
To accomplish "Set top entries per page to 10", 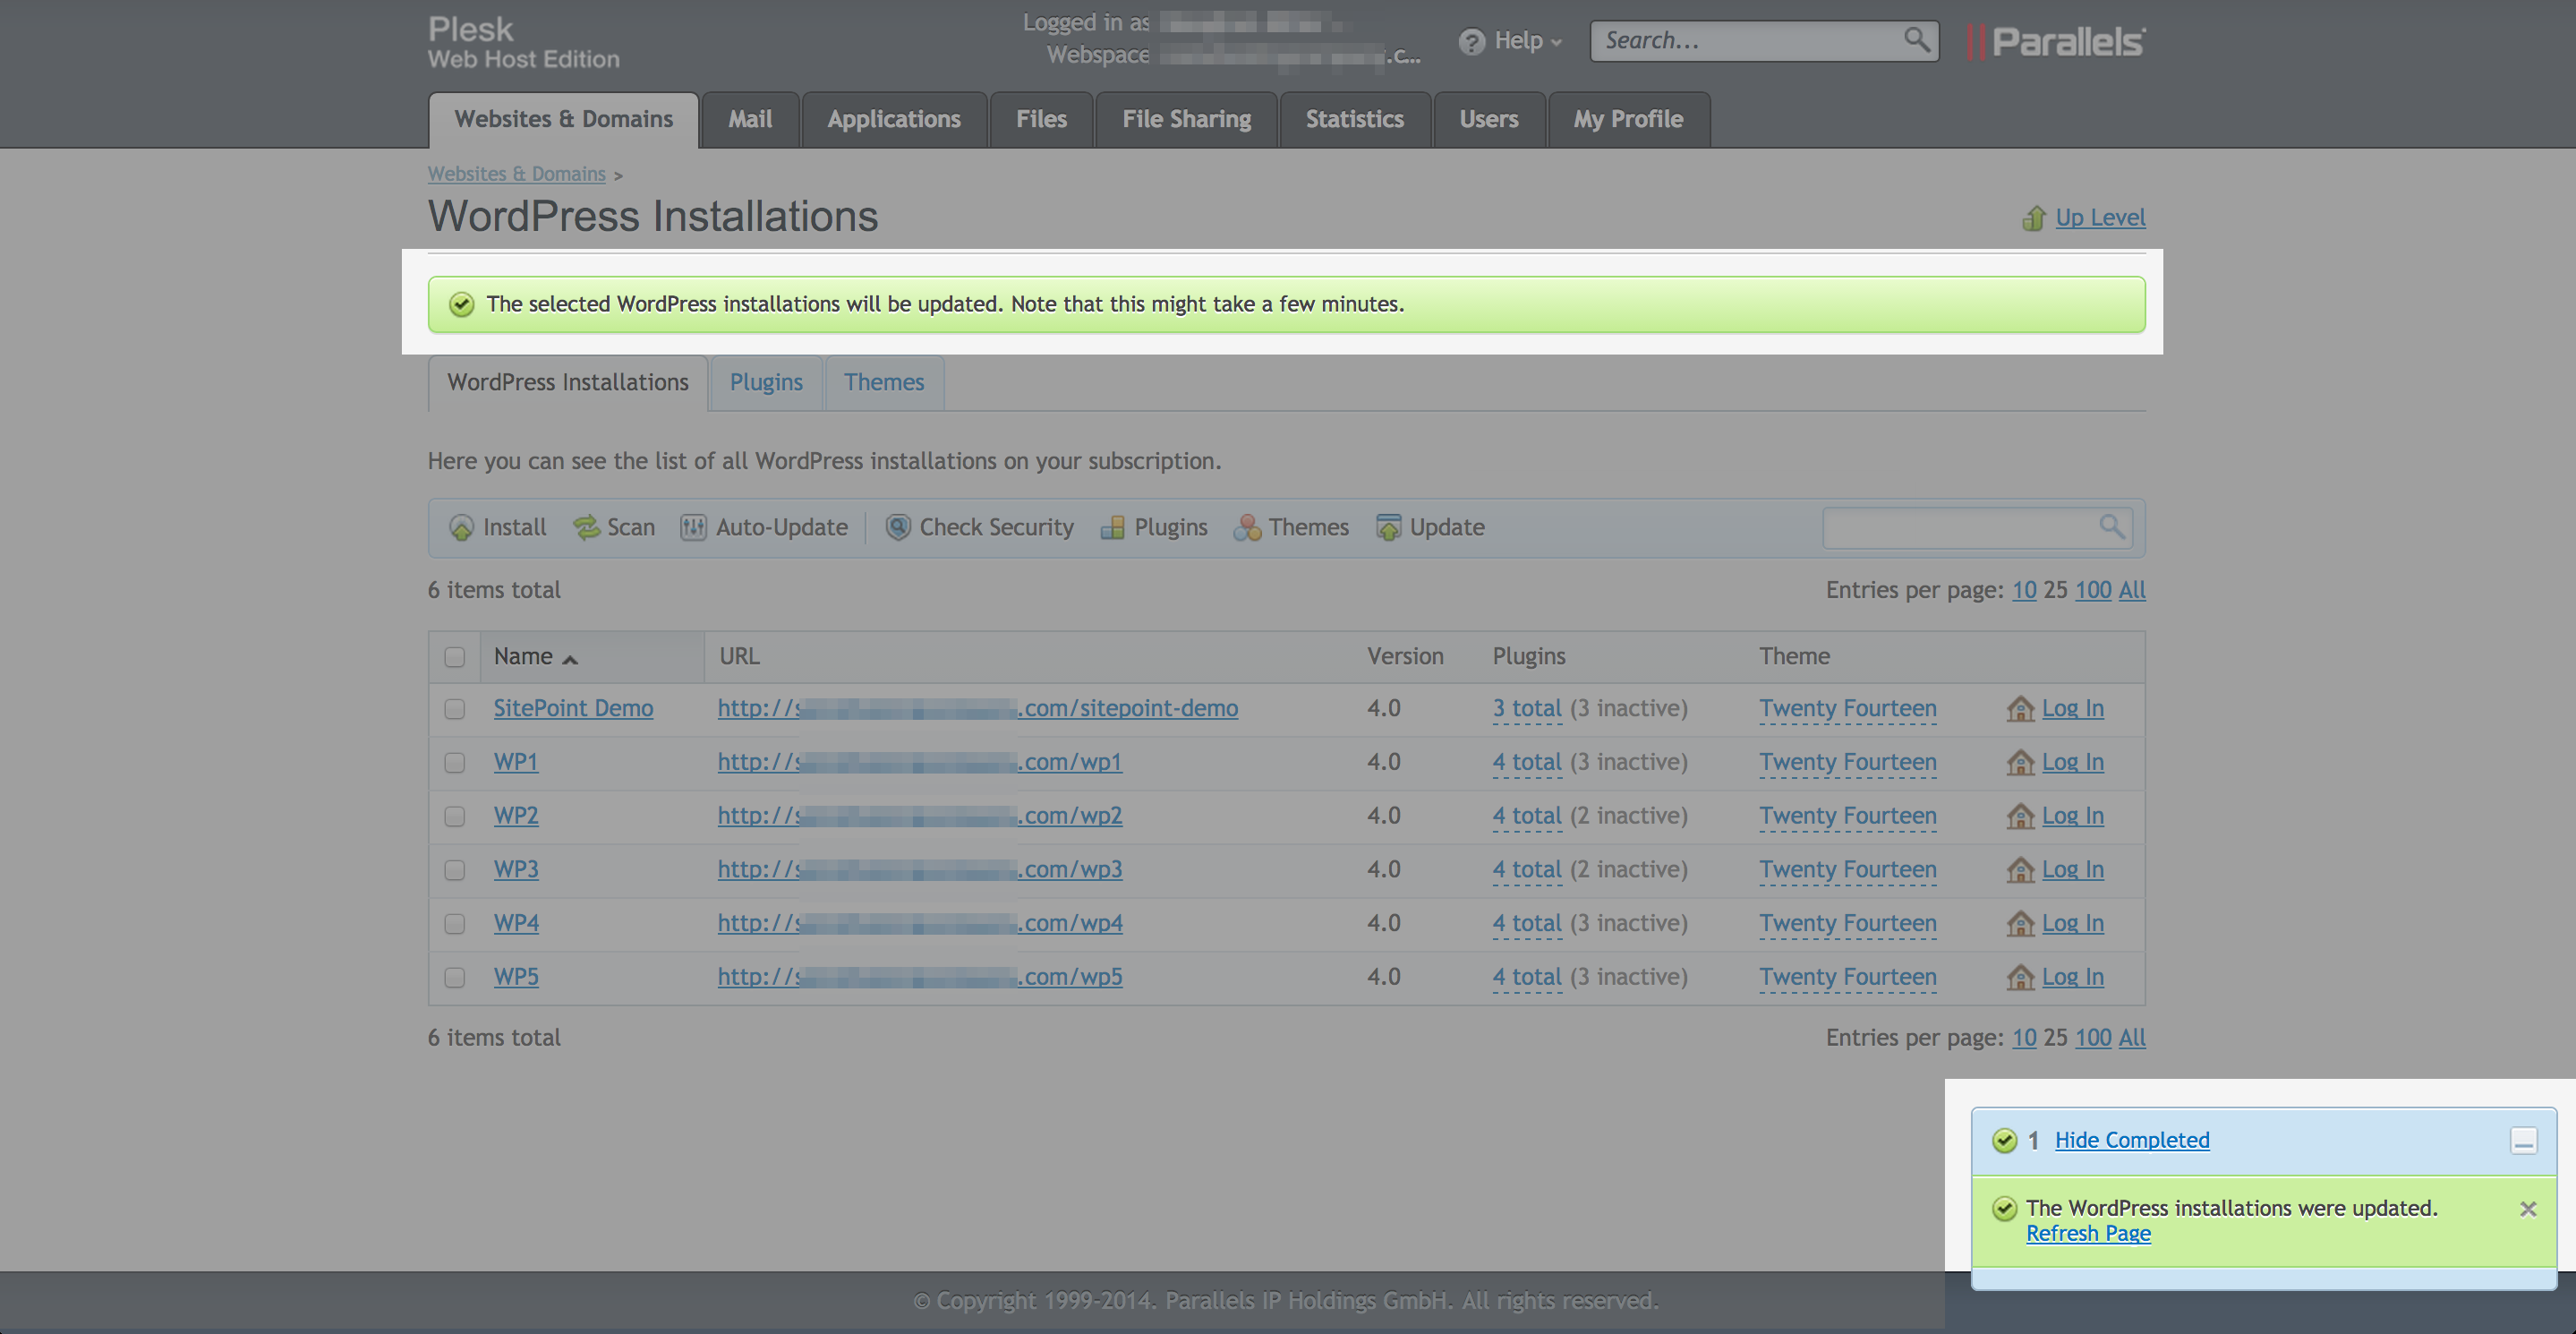I will [x=2024, y=590].
